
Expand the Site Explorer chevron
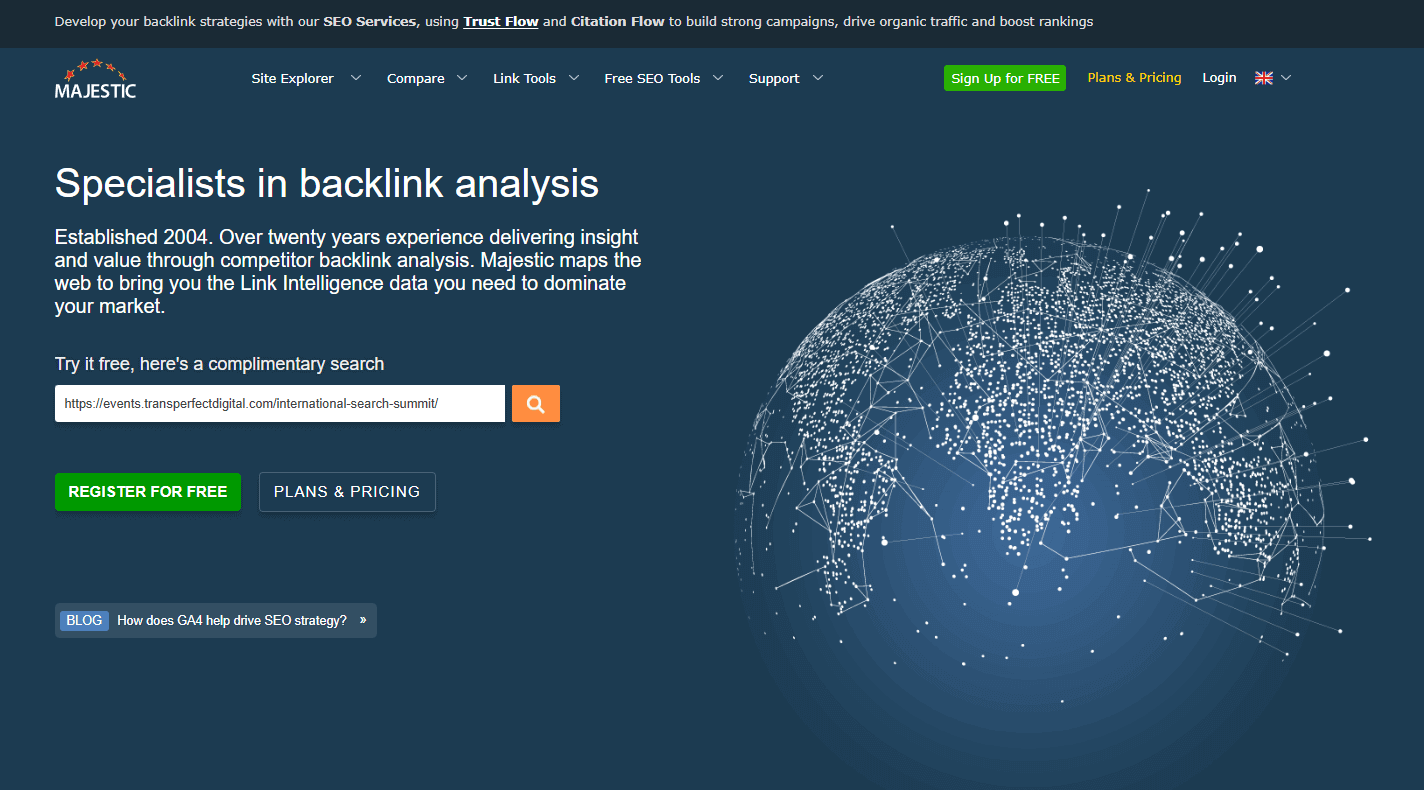(356, 78)
